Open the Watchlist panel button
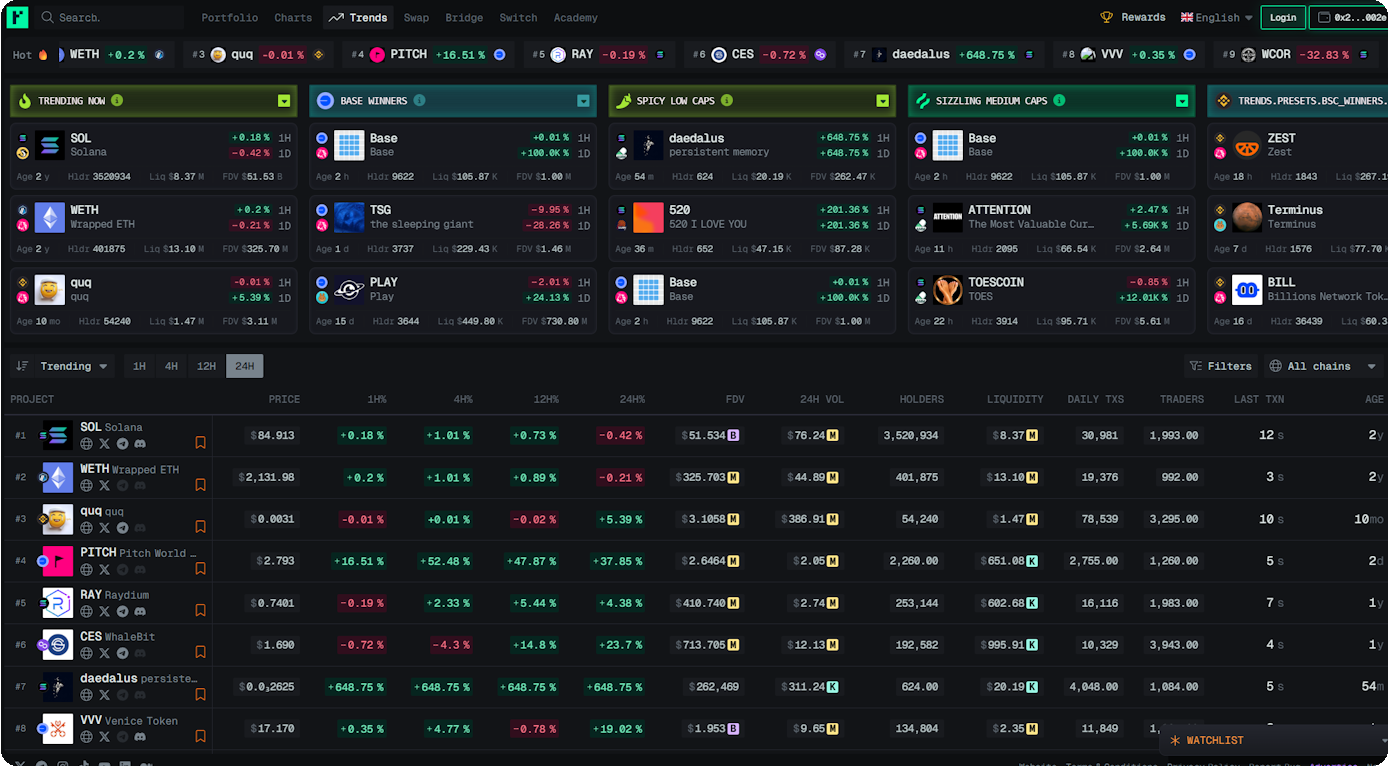 [x=1274, y=741]
